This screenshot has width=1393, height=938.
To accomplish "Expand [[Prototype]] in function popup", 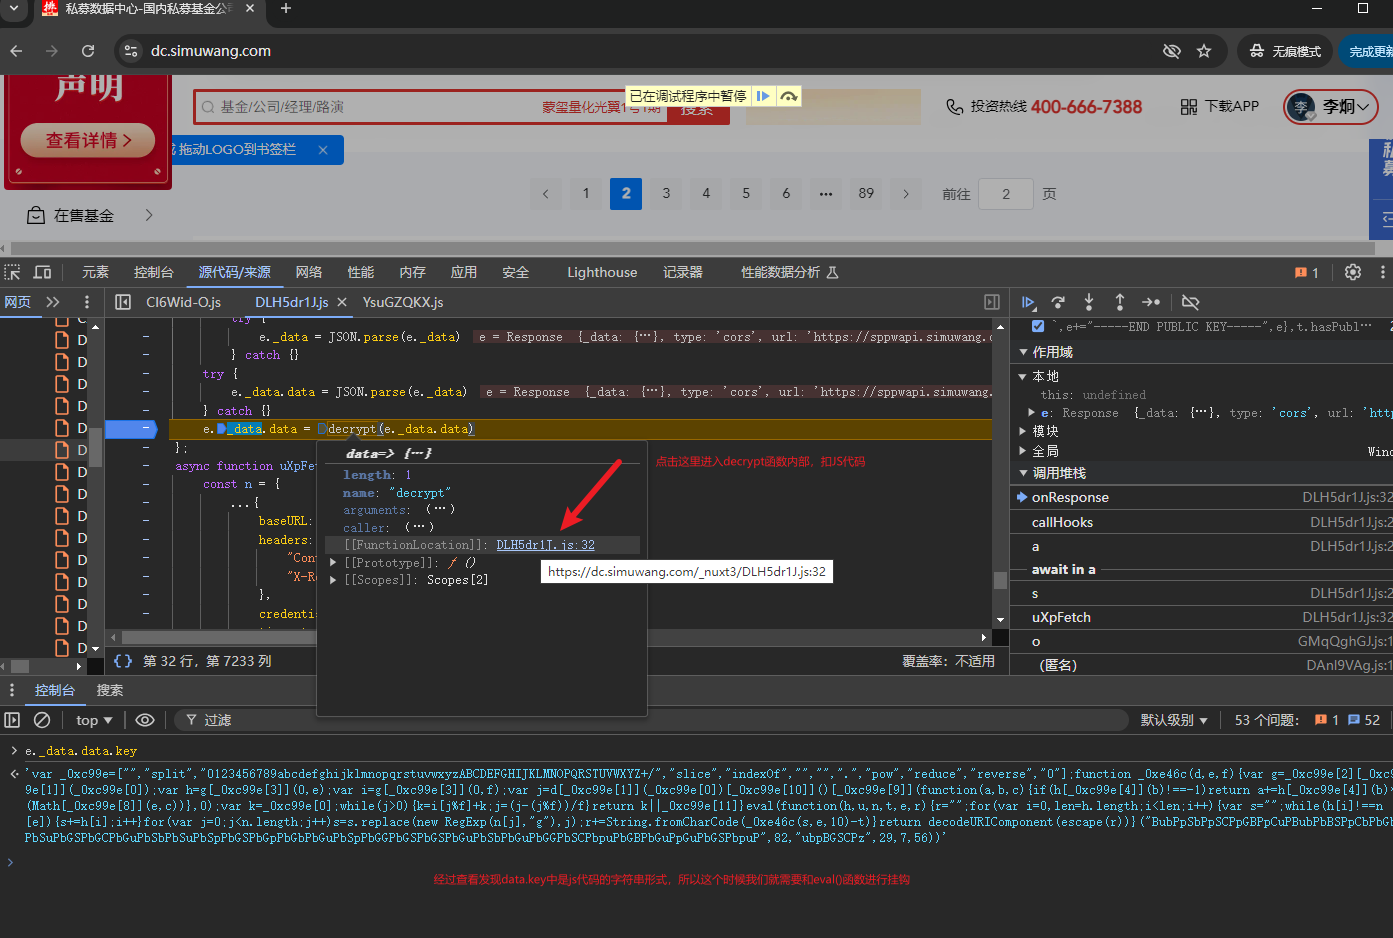I will point(334,563).
